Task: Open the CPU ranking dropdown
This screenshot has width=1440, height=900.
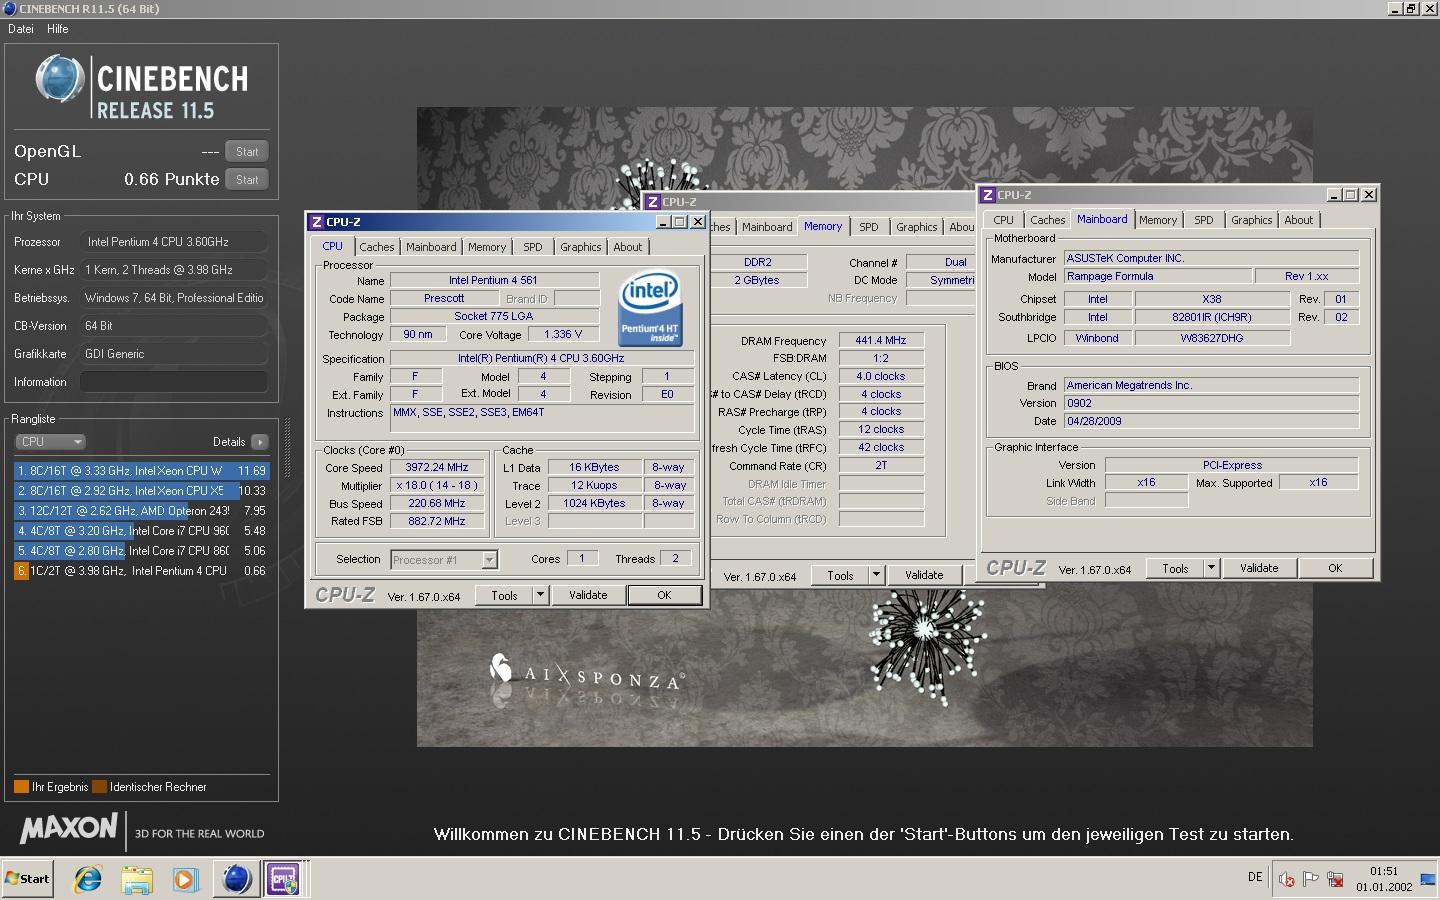Action: click(50, 442)
